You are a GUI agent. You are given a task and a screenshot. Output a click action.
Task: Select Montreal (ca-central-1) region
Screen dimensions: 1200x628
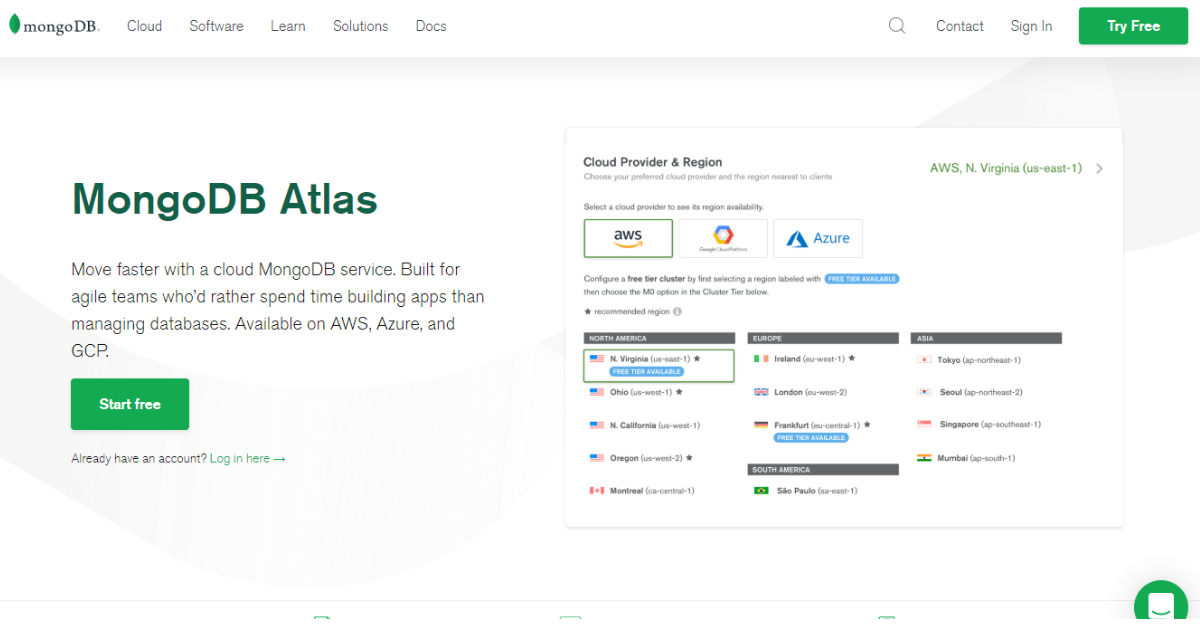(x=652, y=491)
